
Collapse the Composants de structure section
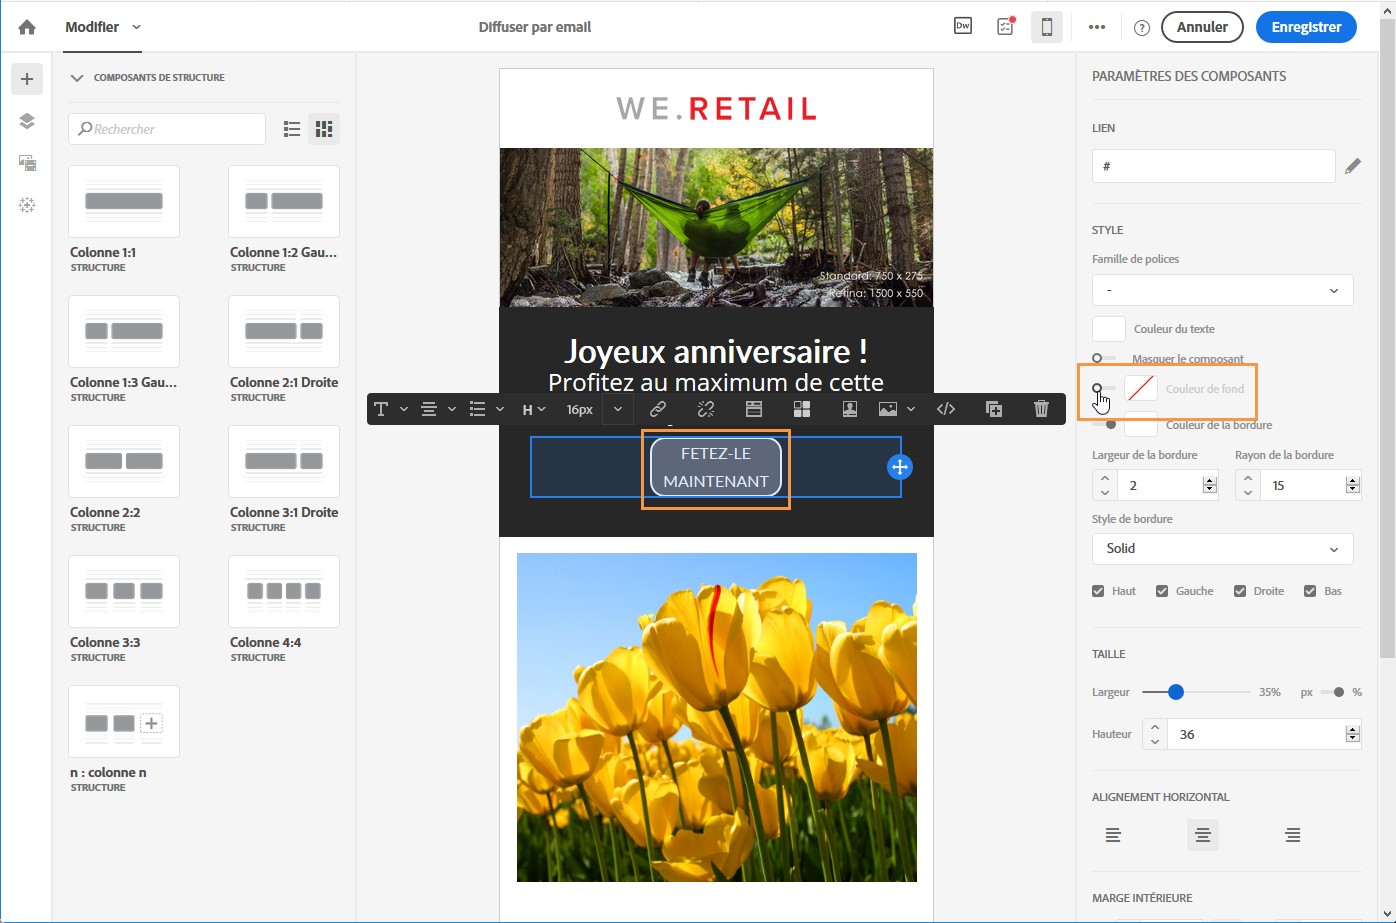pos(77,78)
